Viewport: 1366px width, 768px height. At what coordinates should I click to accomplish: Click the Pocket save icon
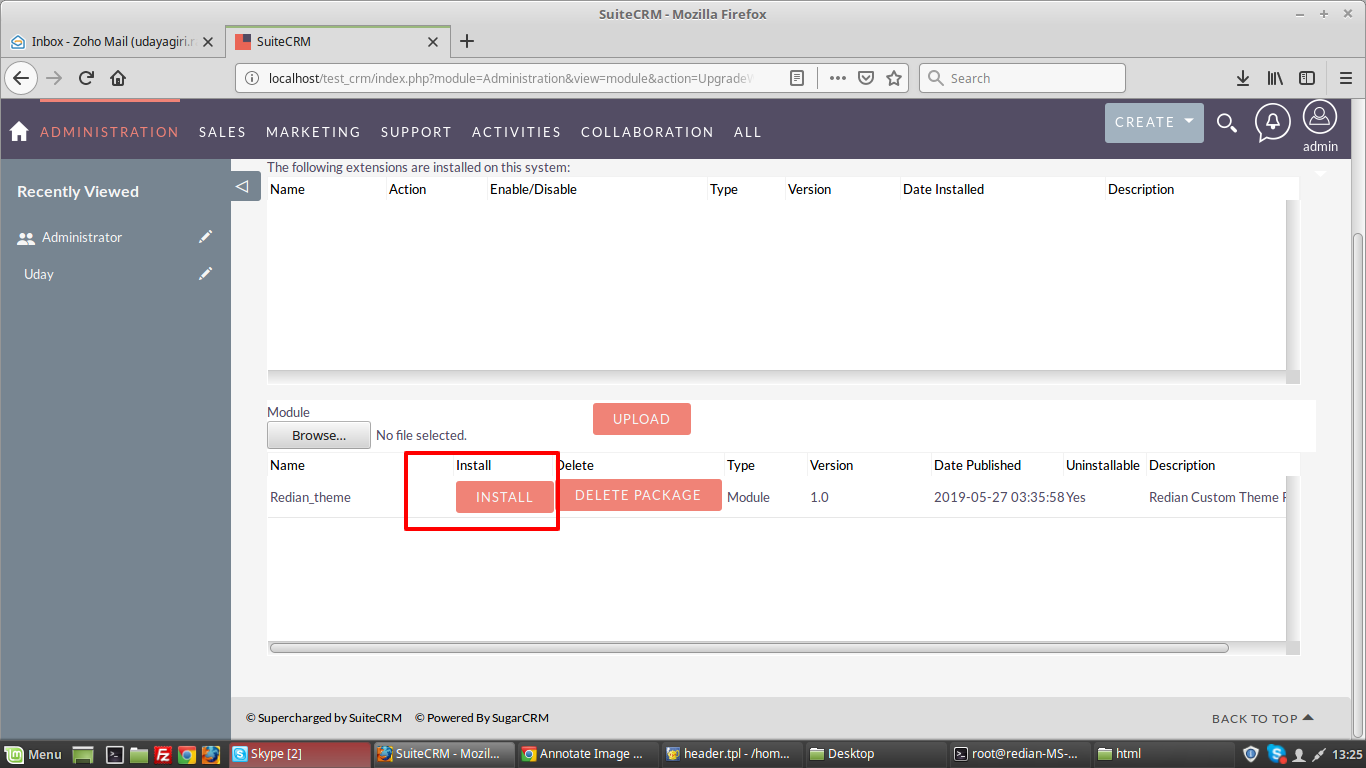(x=866, y=78)
